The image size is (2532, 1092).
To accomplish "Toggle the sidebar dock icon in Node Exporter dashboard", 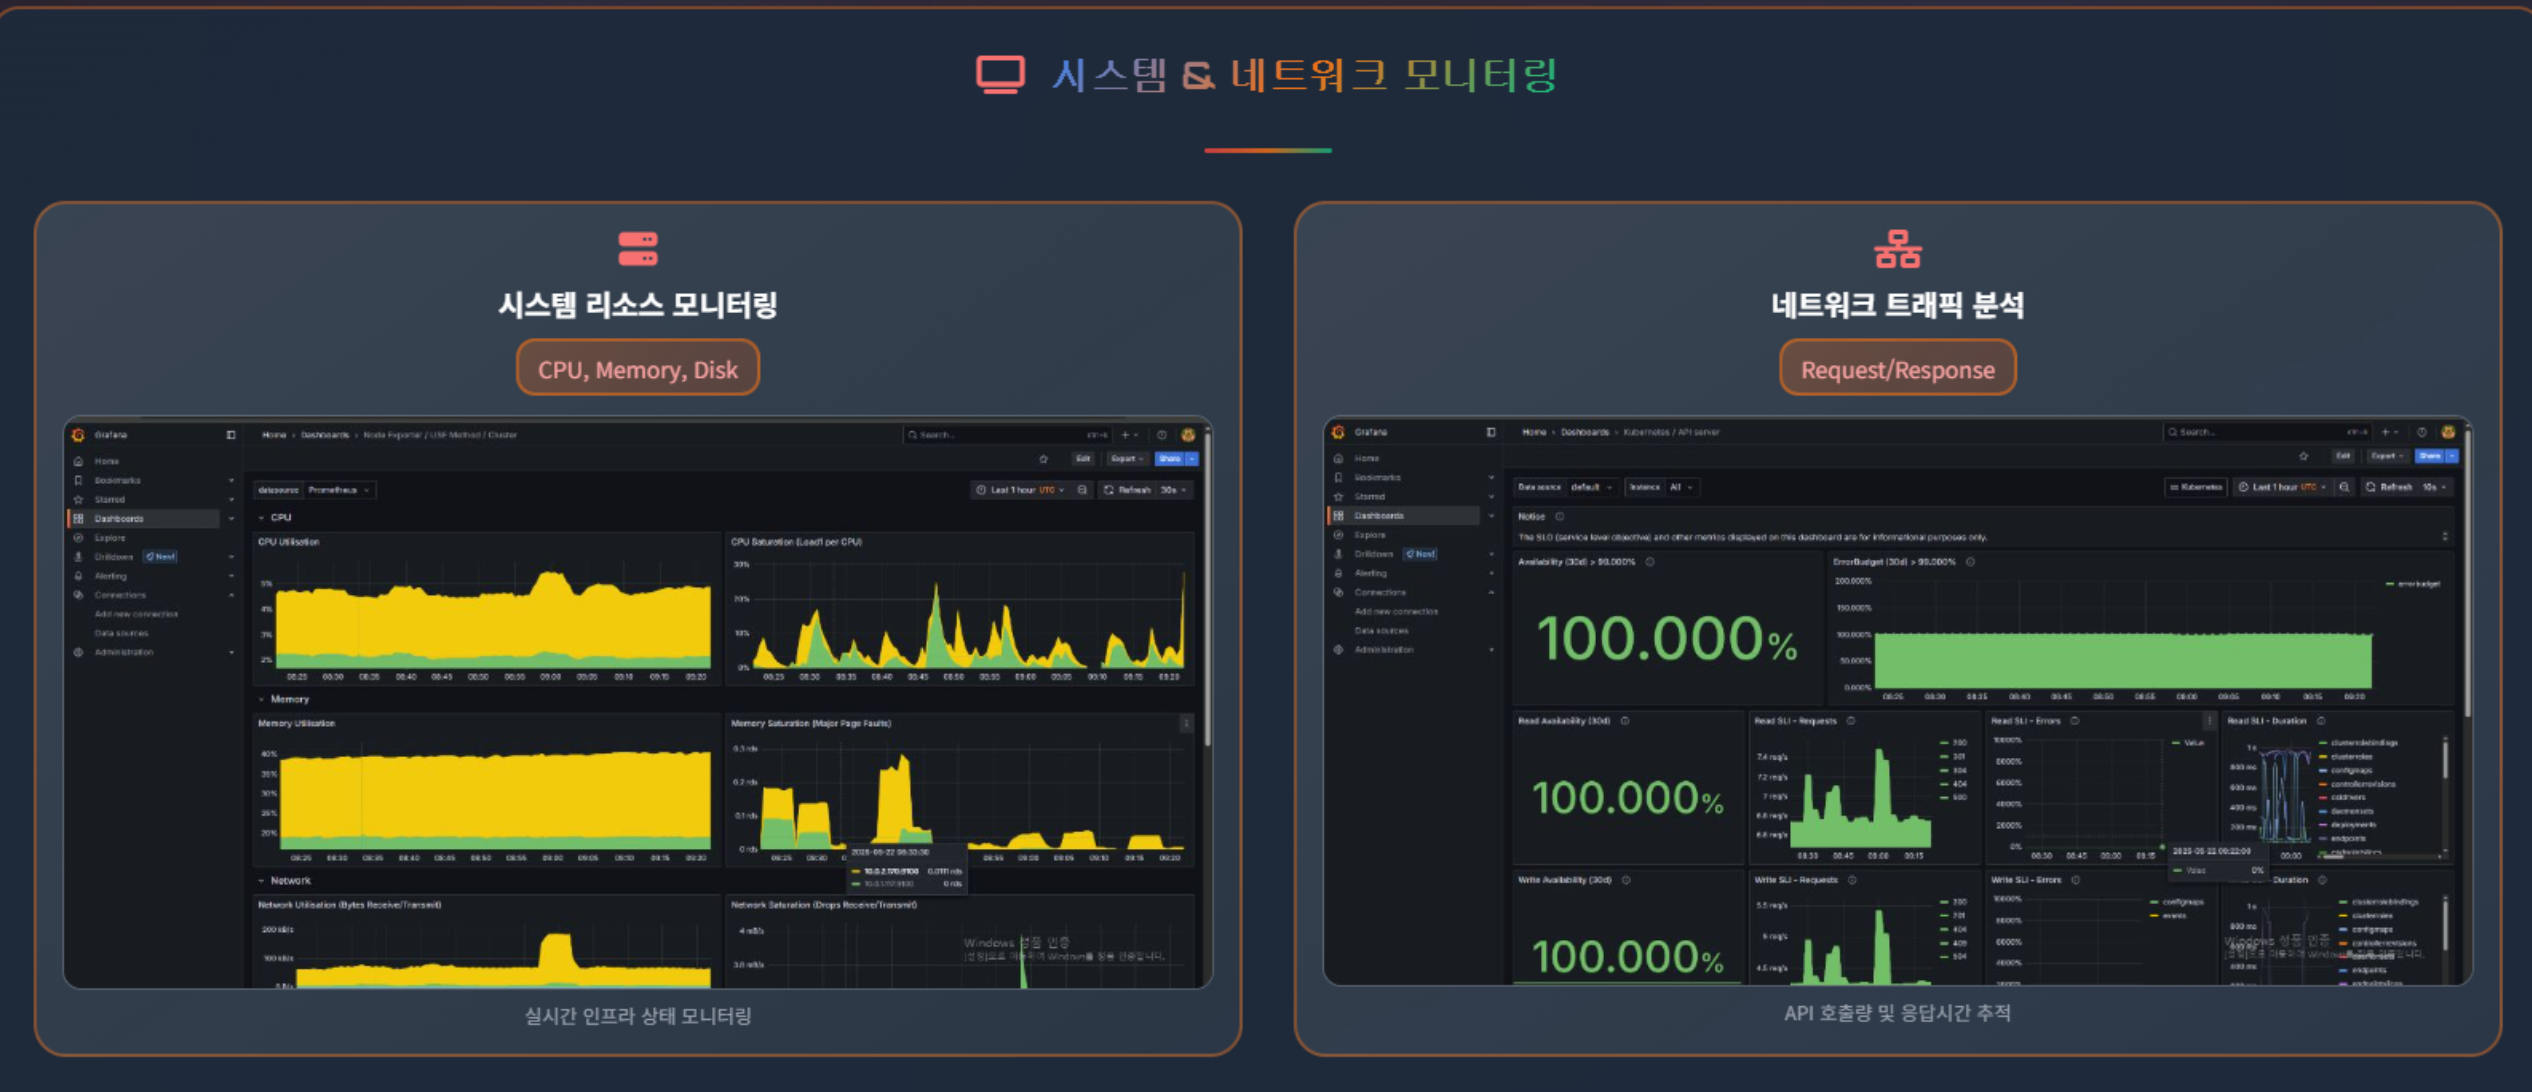I will 231,435.
